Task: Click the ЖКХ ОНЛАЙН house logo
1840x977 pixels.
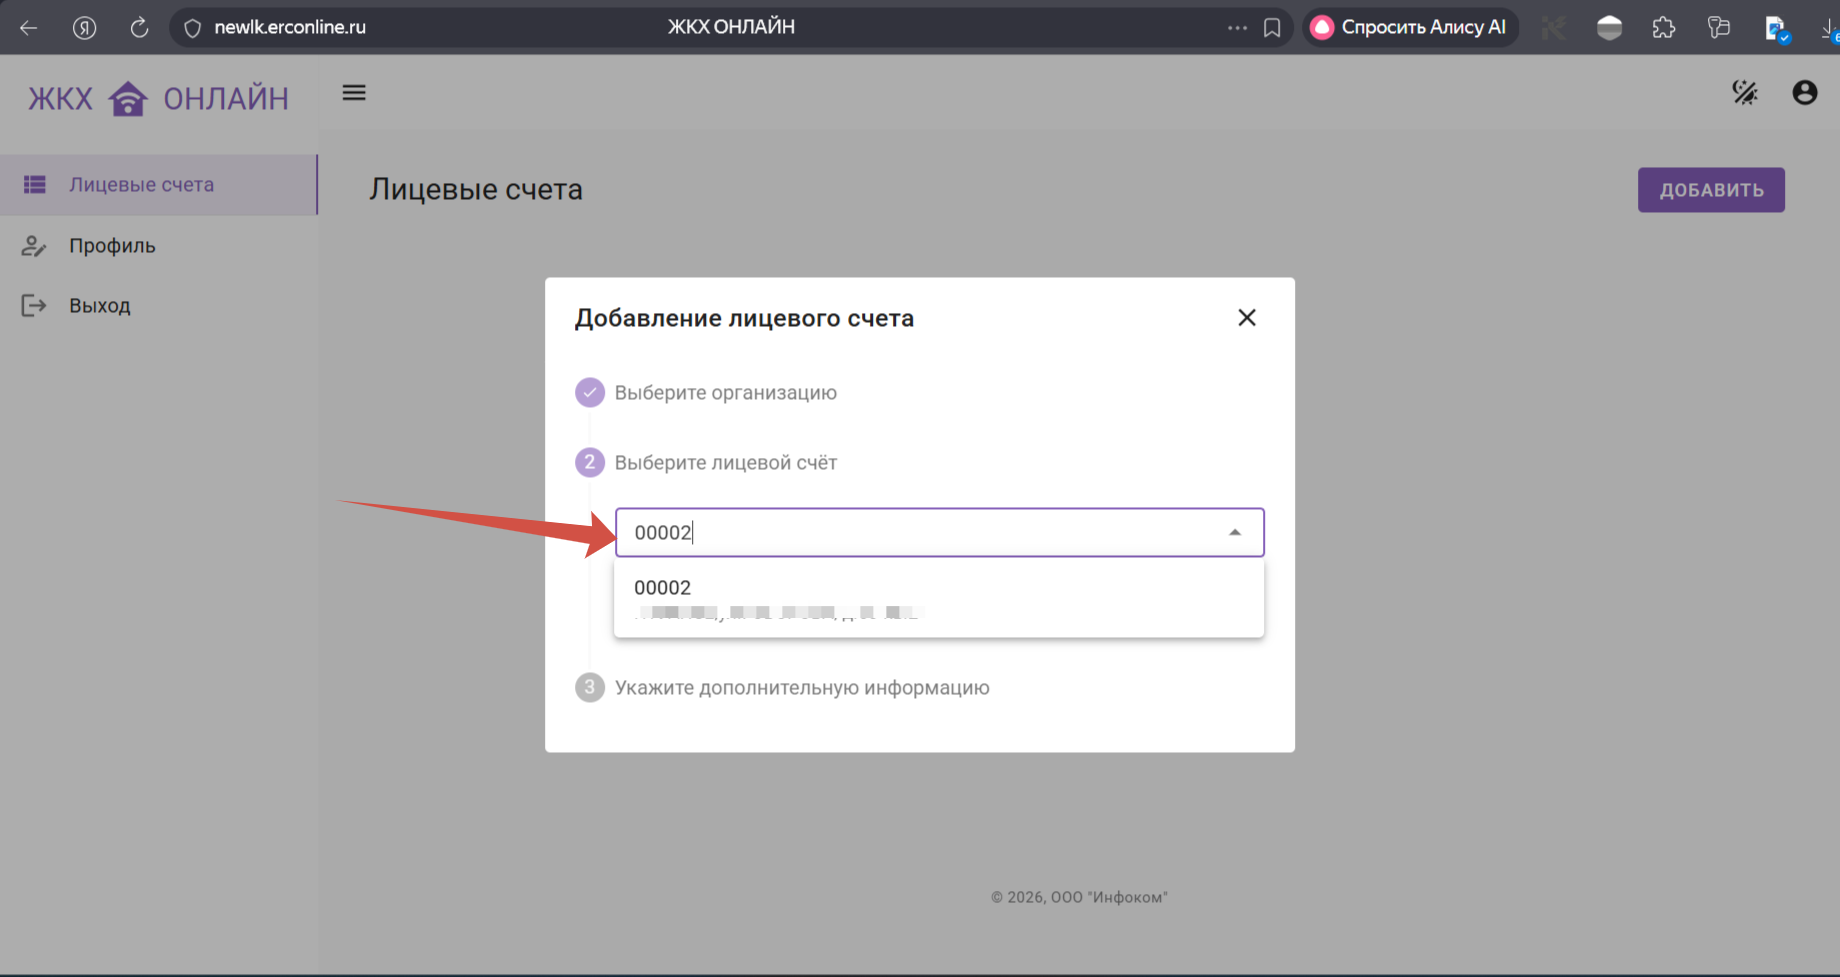Action: [x=128, y=99]
